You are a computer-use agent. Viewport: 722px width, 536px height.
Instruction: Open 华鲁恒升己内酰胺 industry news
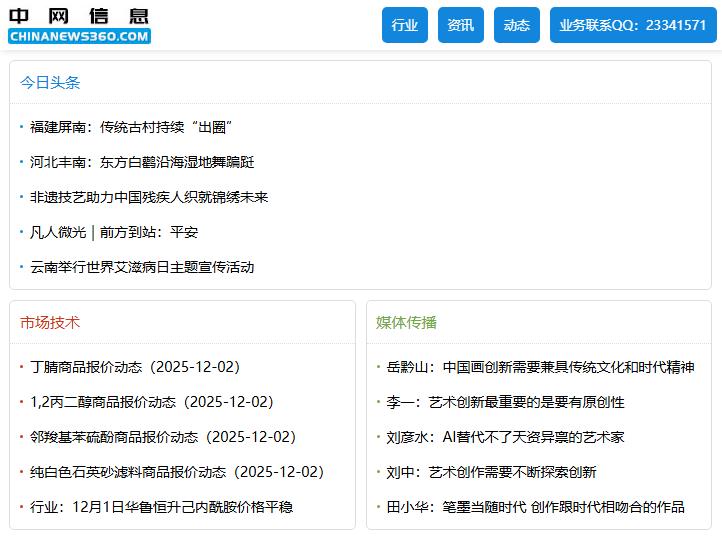[x=161, y=507]
